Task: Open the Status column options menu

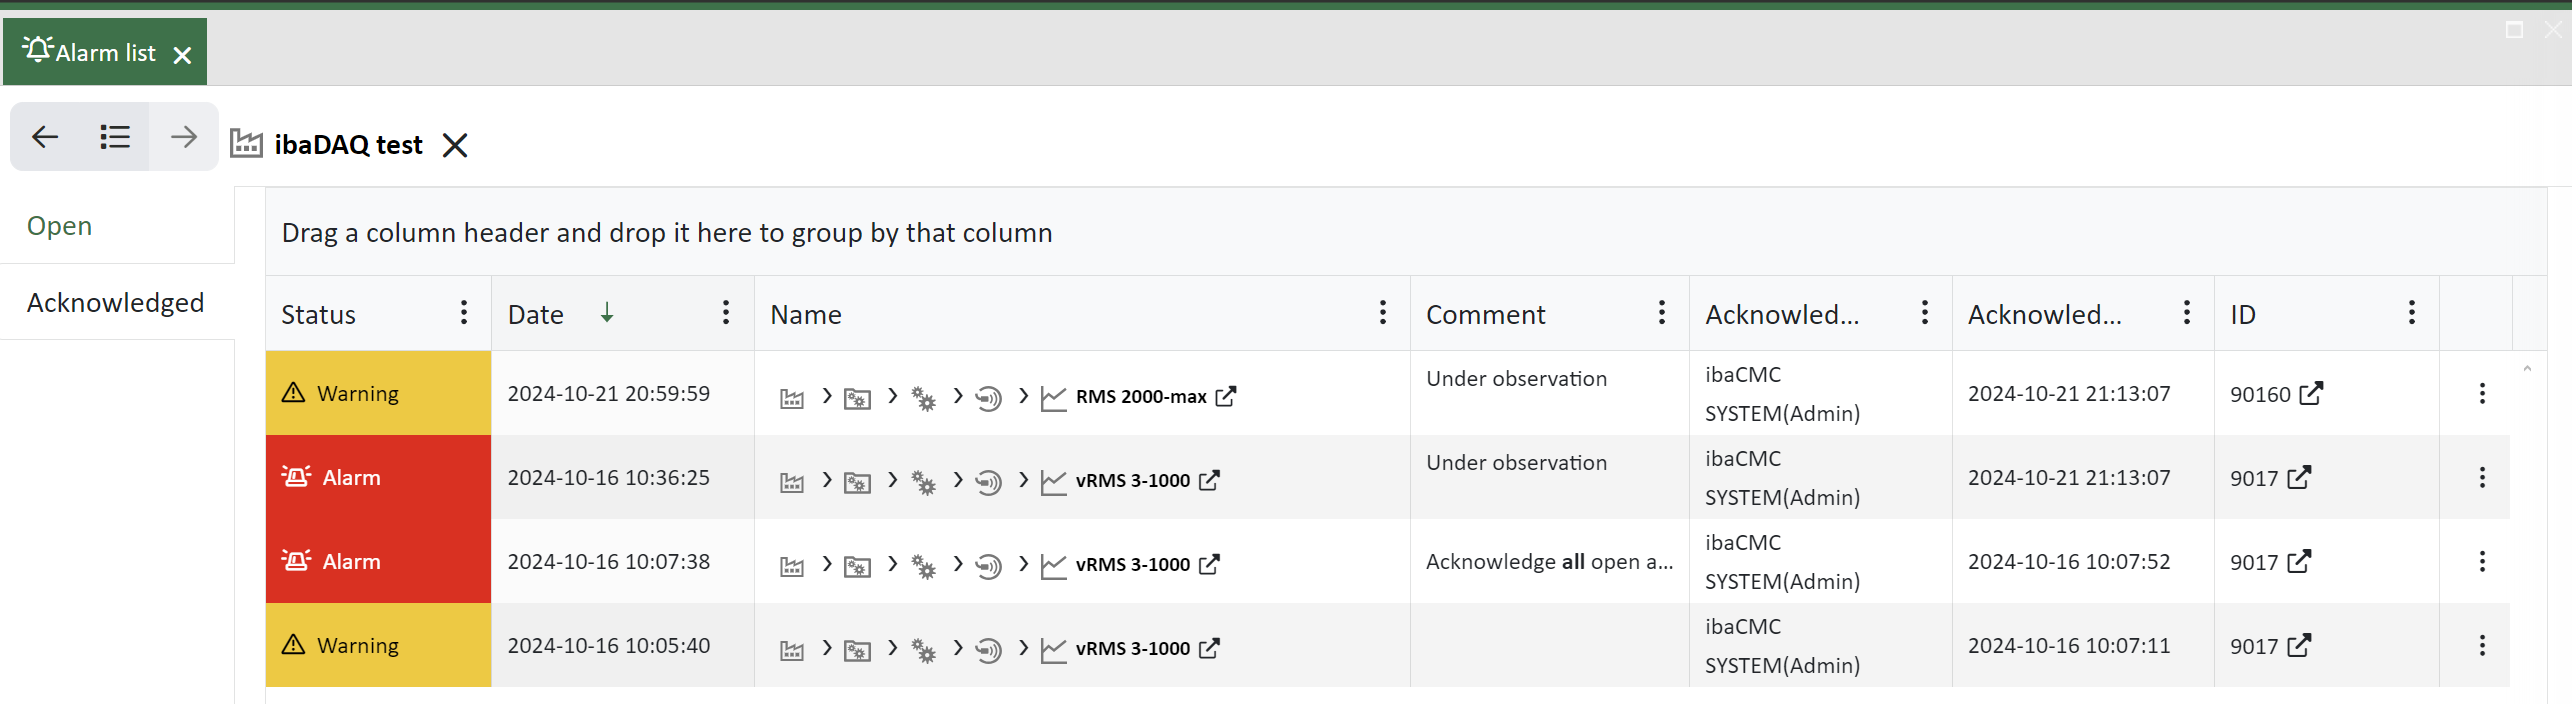Action: pyautogui.click(x=464, y=313)
